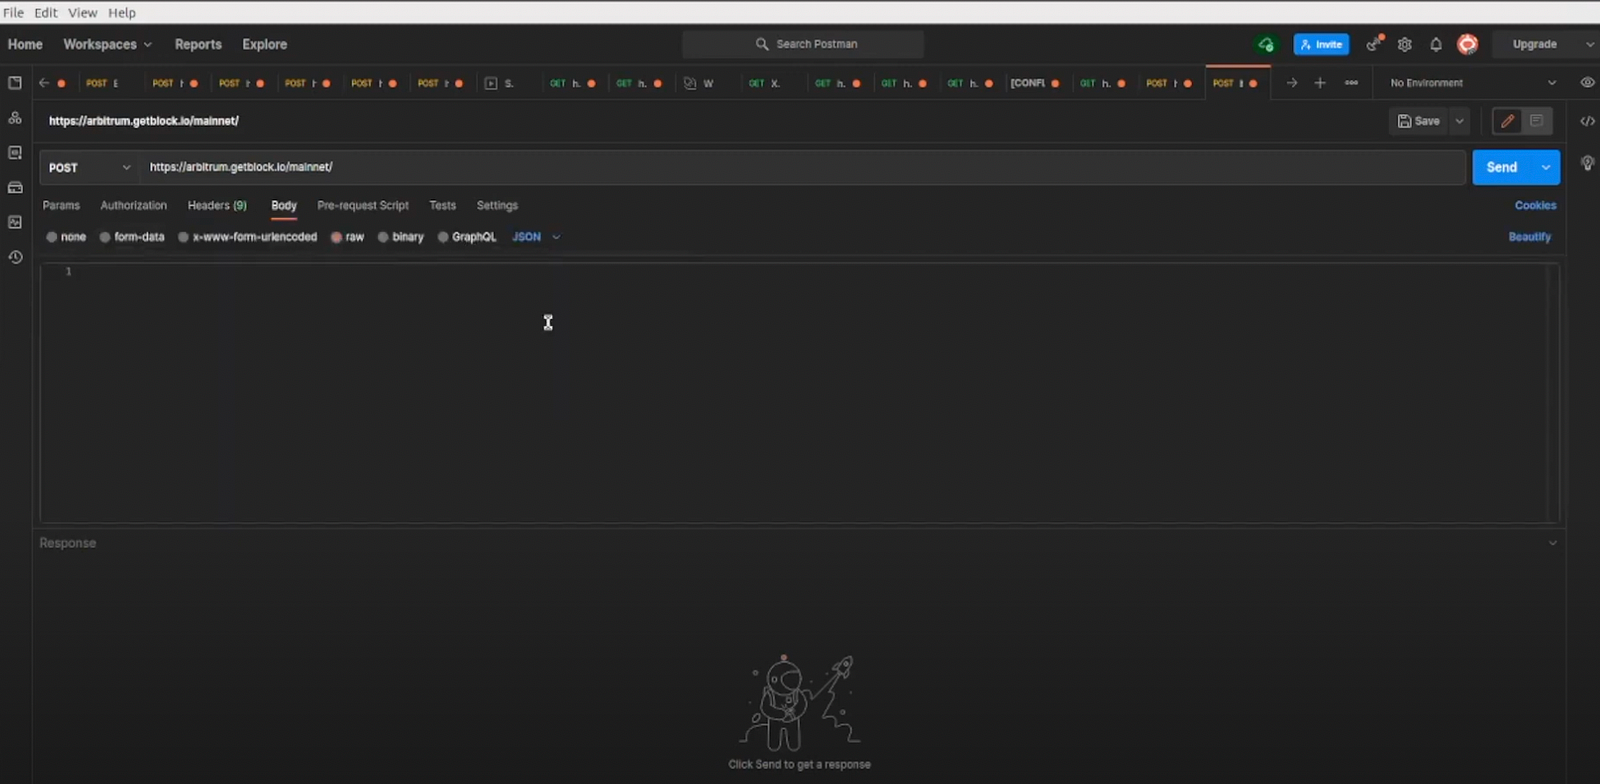This screenshot has width=1600, height=784.
Task: Click the request URL input field
Action: coord(802,167)
